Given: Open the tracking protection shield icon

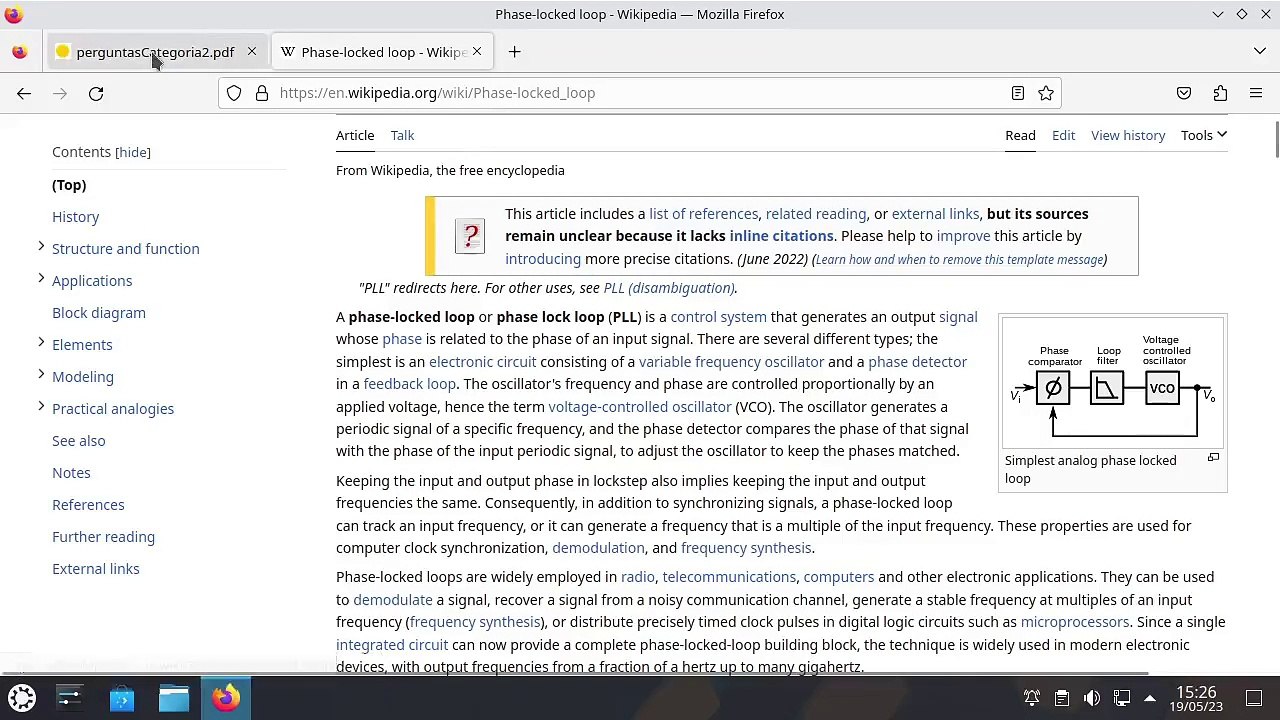Looking at the screenshot, I should coord(234,93).
